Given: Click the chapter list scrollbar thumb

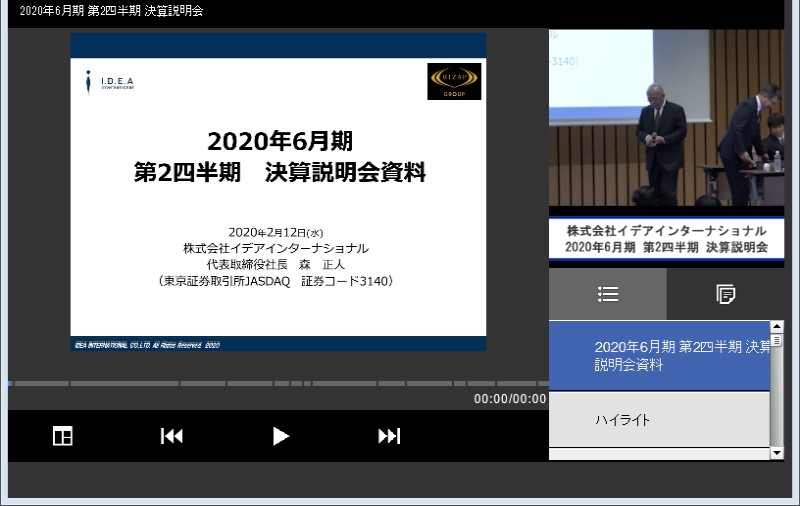Looking at the screenshot, I should tap(777, 340).
